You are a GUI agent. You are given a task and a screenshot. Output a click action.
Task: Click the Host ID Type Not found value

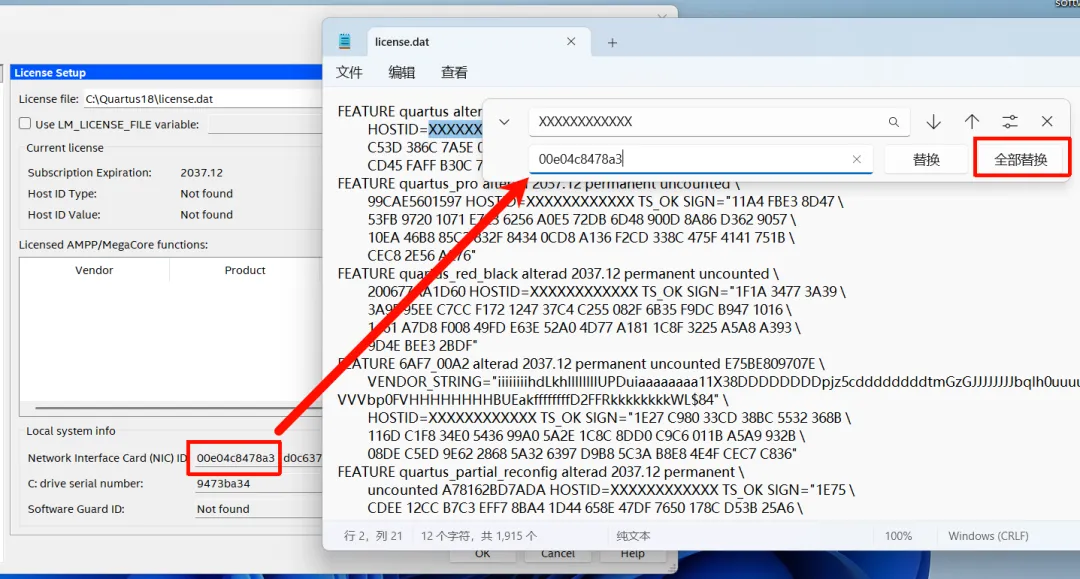pyautogui.click(x=207, y=193)
